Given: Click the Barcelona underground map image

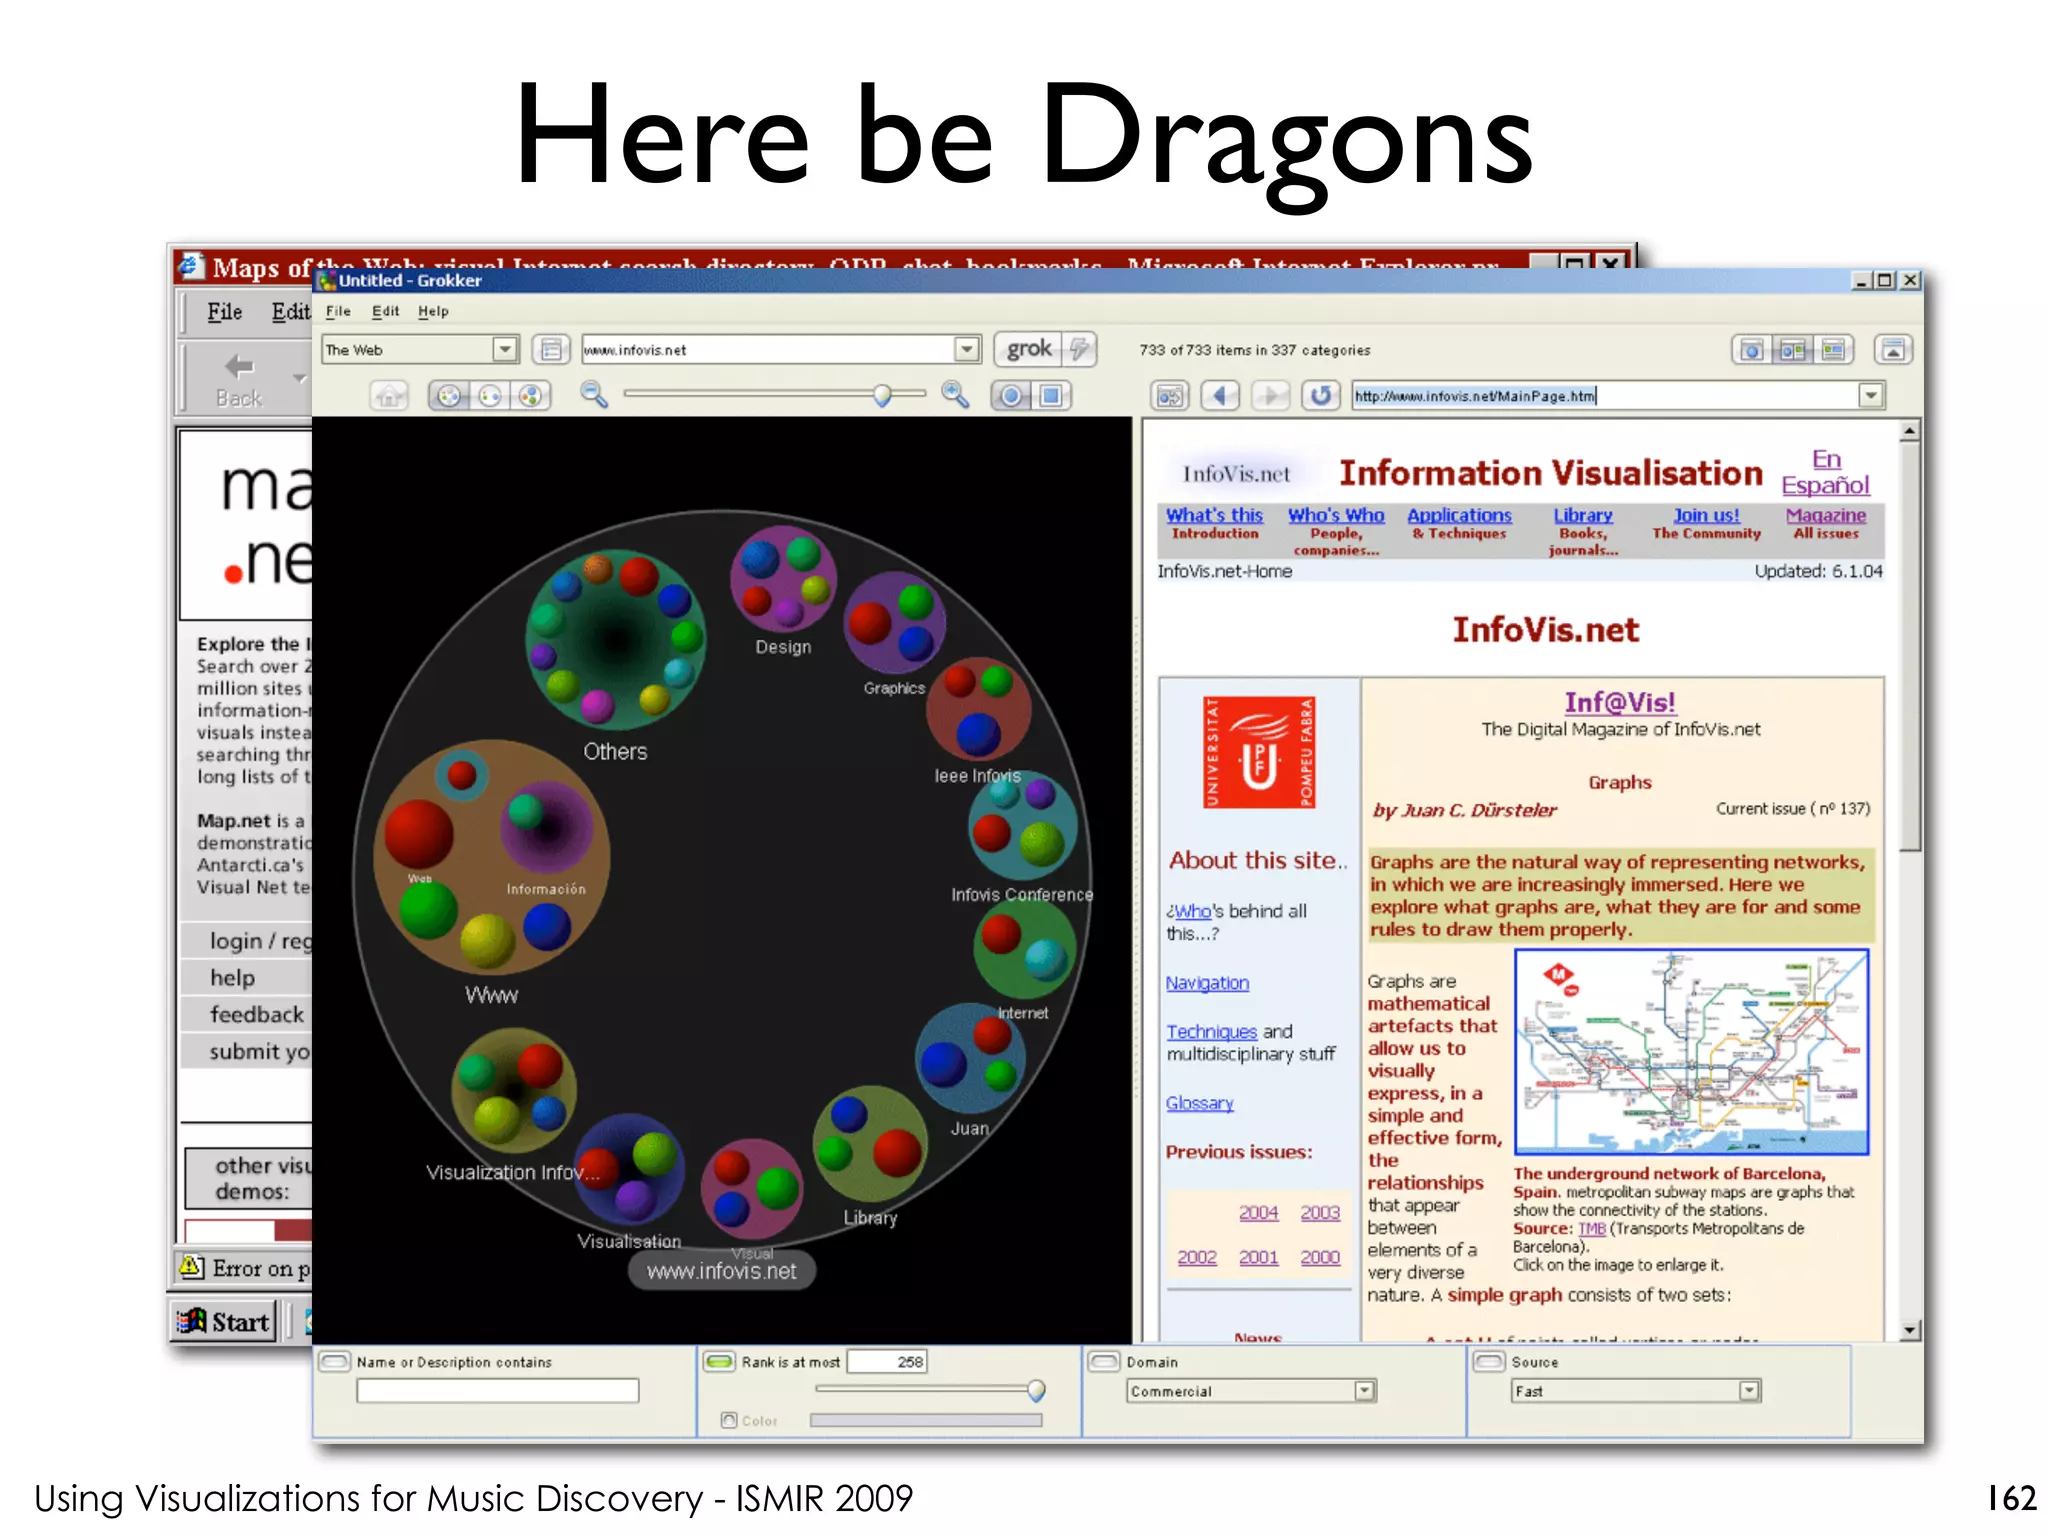Looking at the screenshot, I should 1692,1052.
